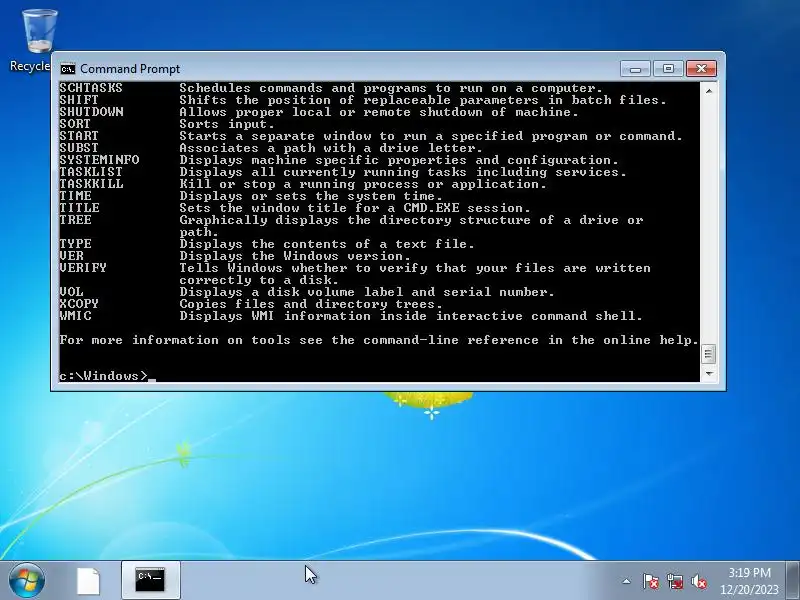The image size is (800, 600).
Task: Click 'Sorts input.' description text
Action: point(227,124)
